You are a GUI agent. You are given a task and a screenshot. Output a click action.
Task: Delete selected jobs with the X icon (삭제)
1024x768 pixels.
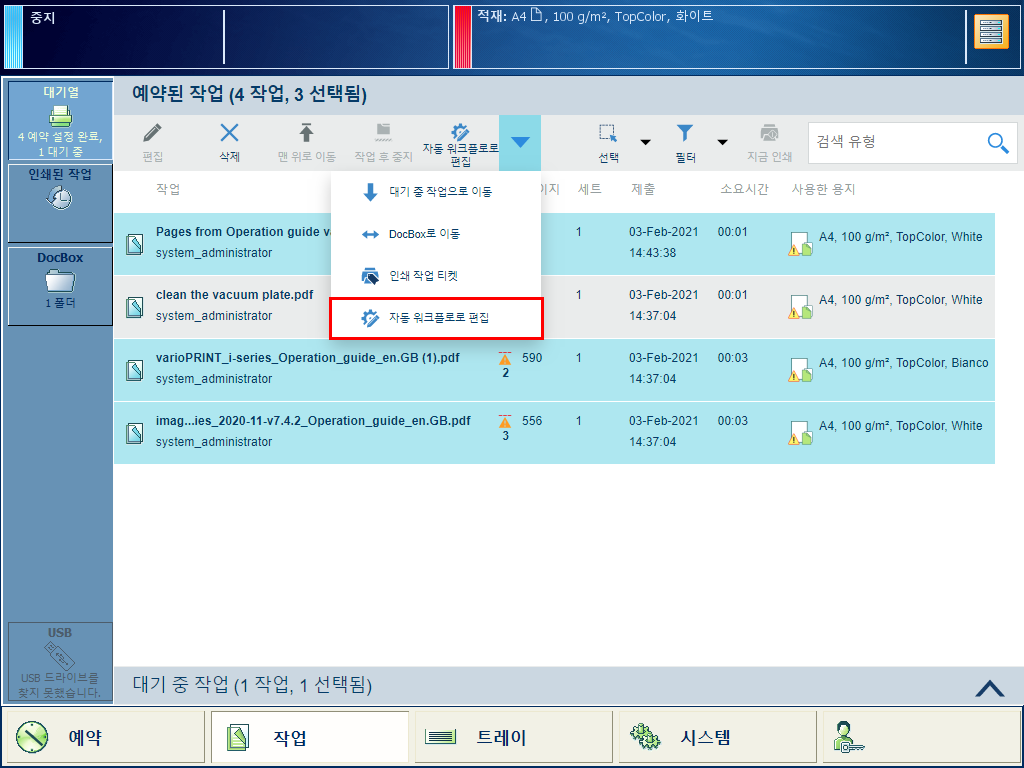229,133
